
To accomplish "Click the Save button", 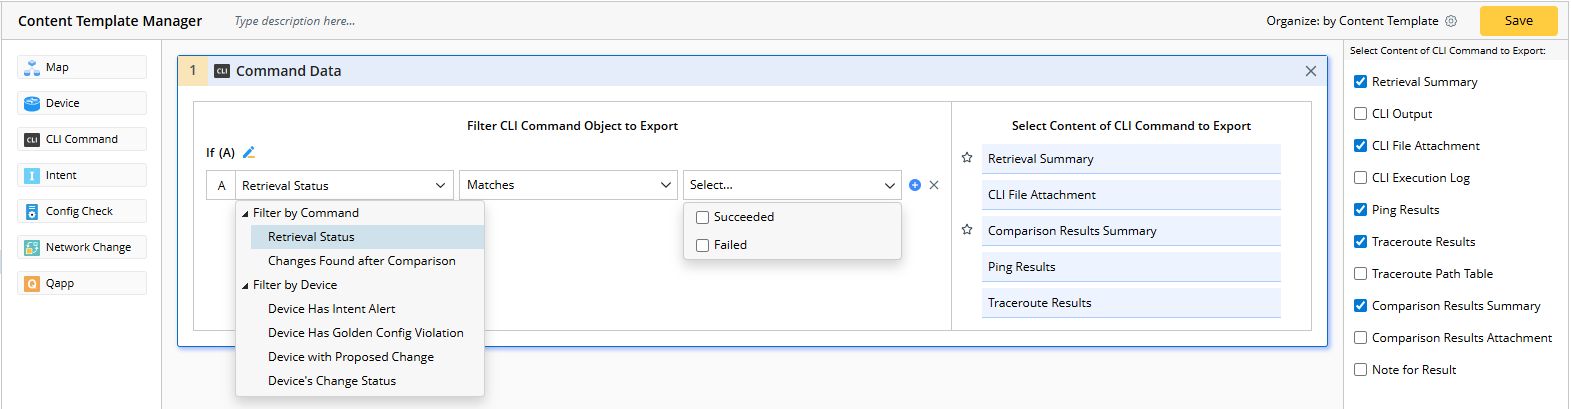I will 1518,21.
